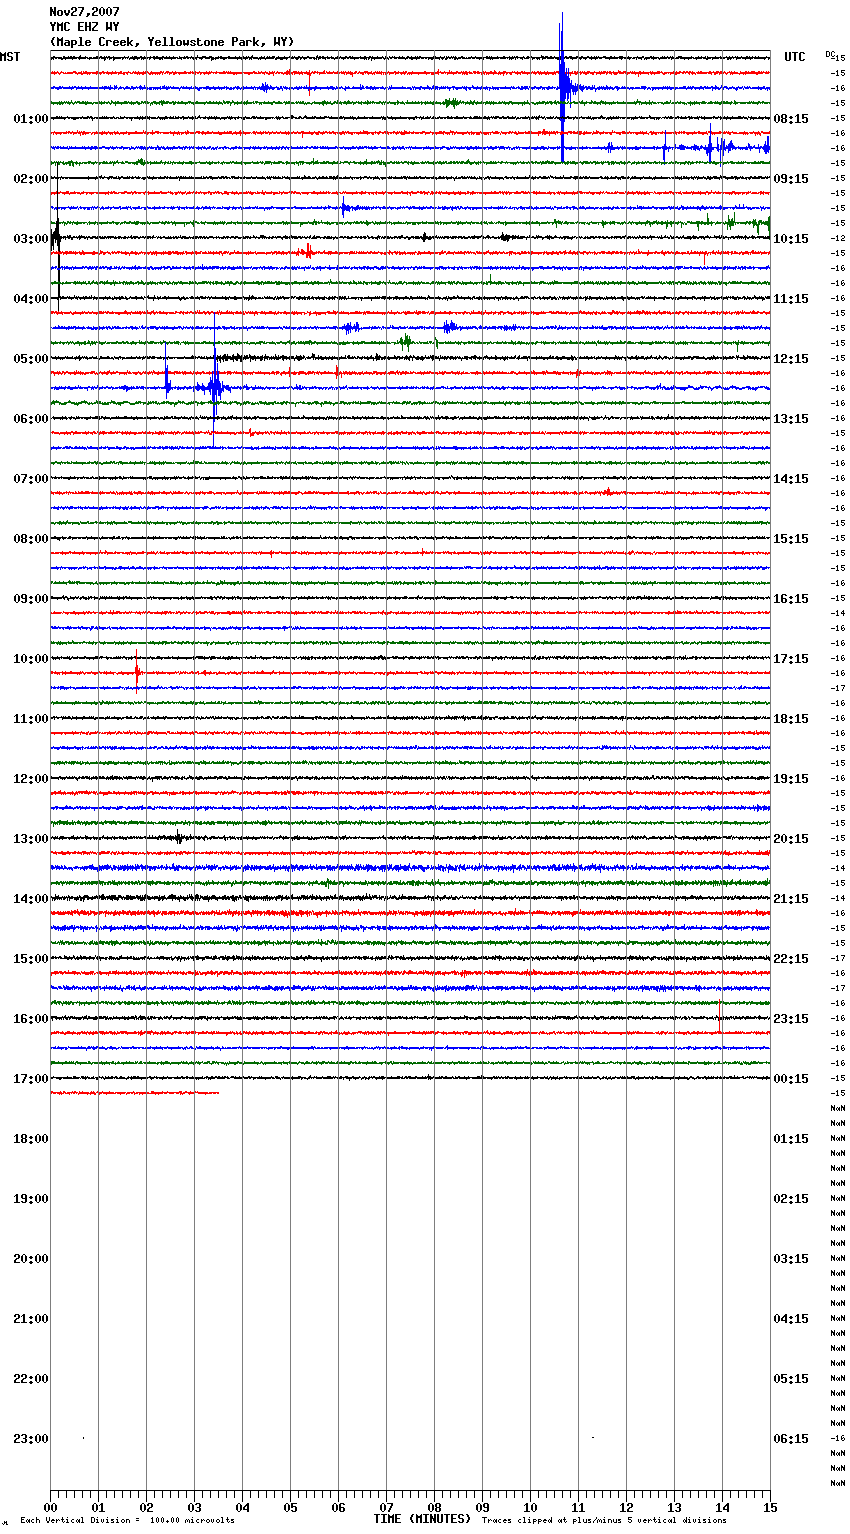
Task: Select the 17:00 MST time label
Action: tap(31, 1079)
